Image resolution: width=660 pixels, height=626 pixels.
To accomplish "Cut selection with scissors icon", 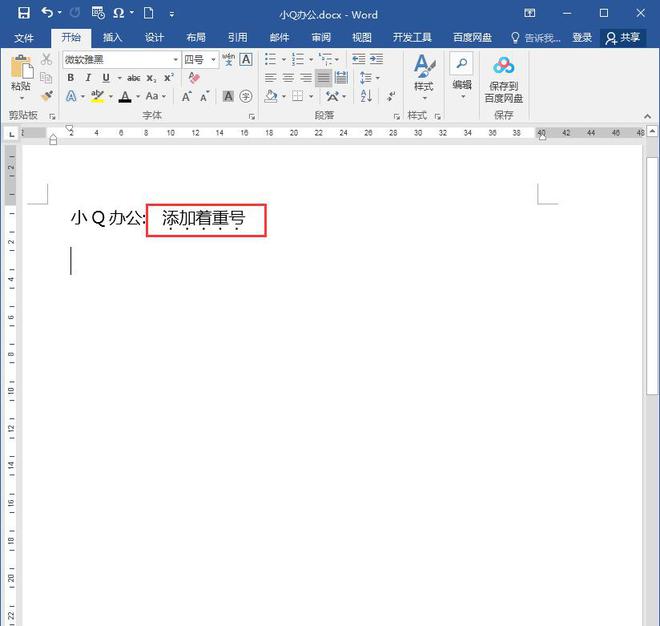I will (x=46, y=59).
